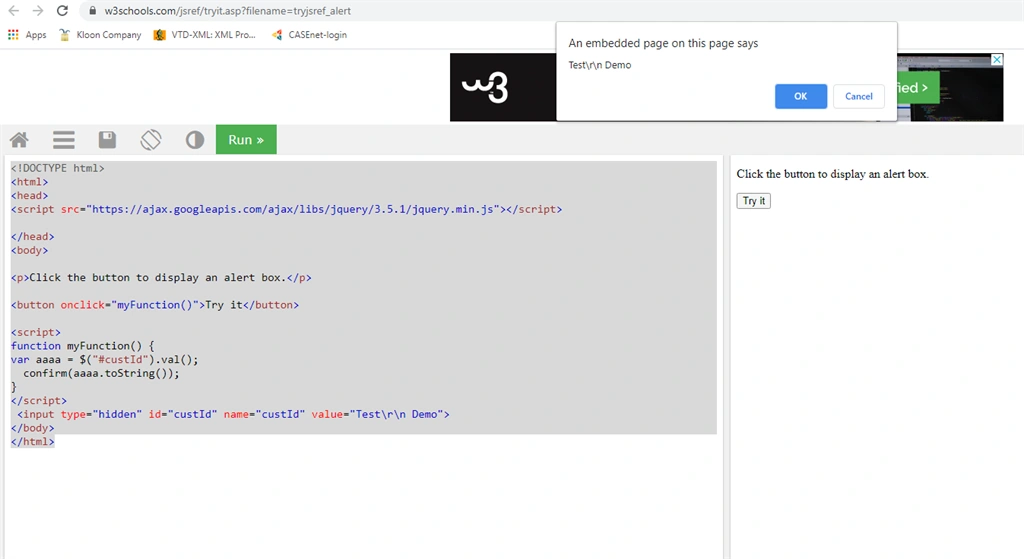This screenshot has width=1024, height=559.
Task: Click the Try it button in preview
Action: coord(754,200)
